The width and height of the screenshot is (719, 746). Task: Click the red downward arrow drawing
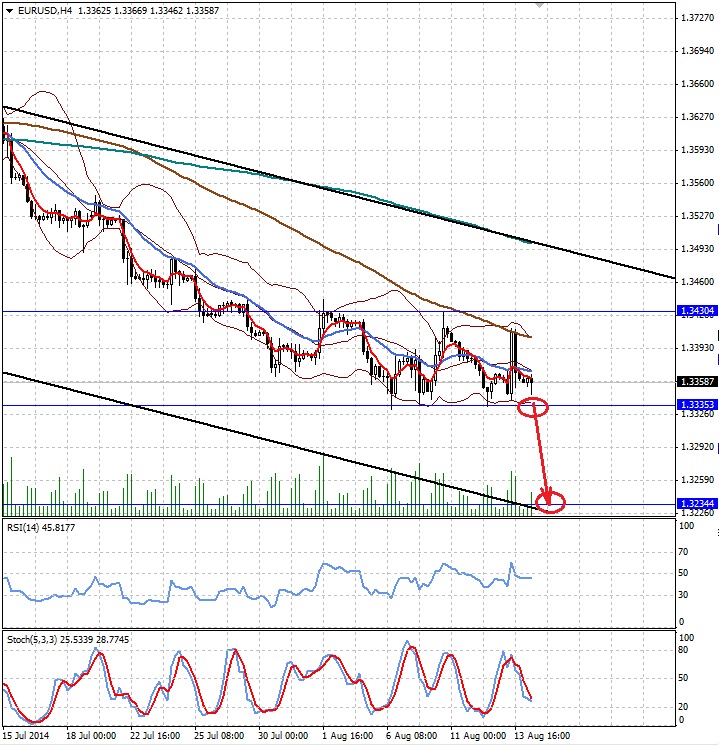tap(542, 455)
